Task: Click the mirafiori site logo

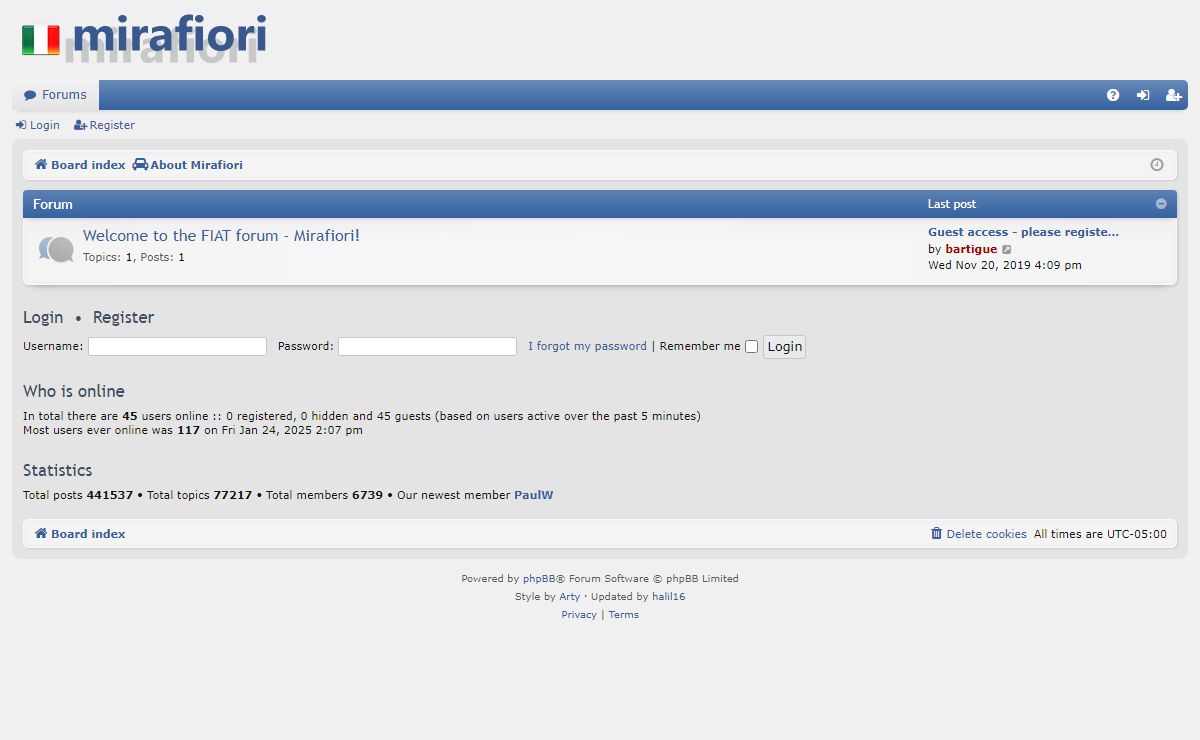Action: pyautogui.click(x=144, y=38)
